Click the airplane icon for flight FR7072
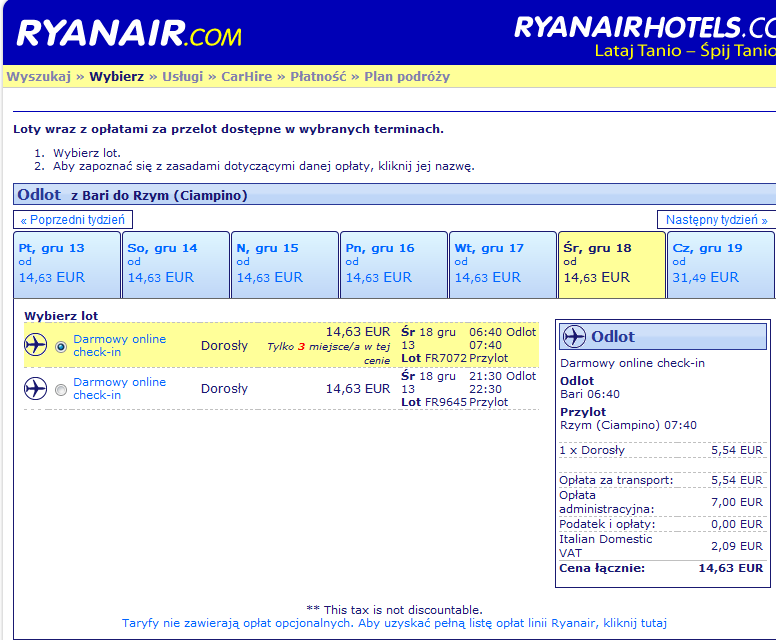Screen dimensions: 776x640 coord(36,345)
